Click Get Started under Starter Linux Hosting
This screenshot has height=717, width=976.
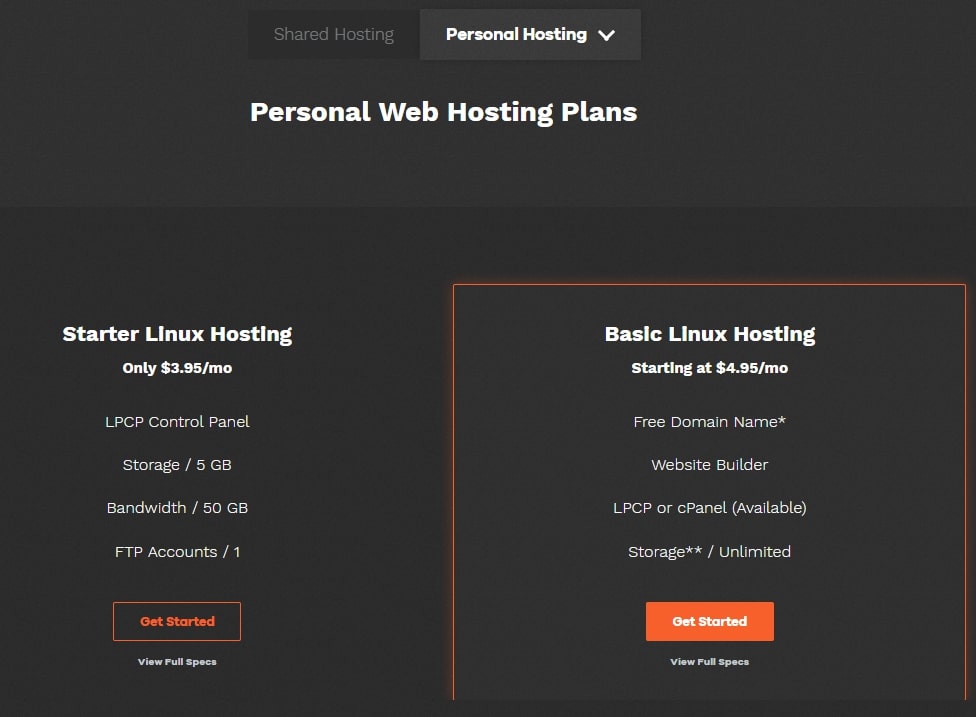177,621
